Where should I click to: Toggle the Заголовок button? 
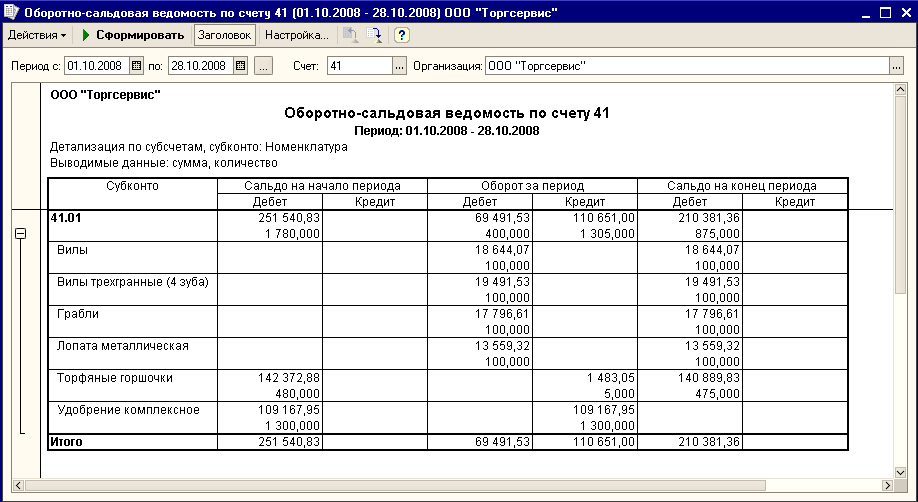click(224, 35)
